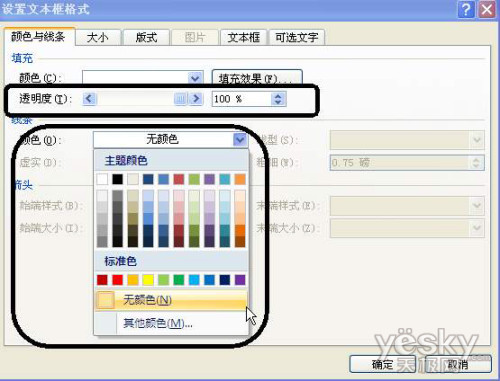This screenshot has width=500, height=381.
Task: Choose purple standard color
Action: pyautogui.click(x=240, y=280)
